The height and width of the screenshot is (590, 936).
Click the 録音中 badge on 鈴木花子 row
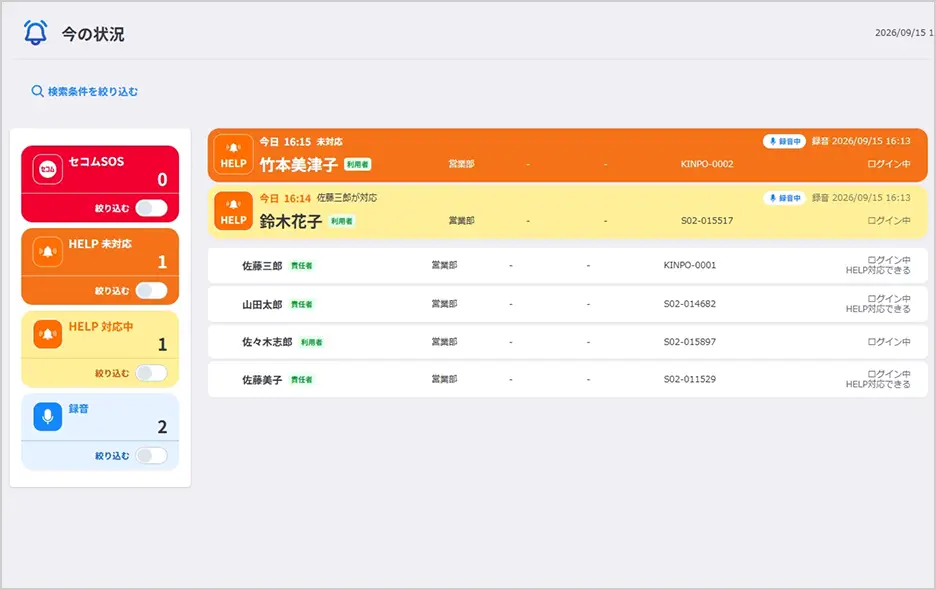pyautogui.click(x=784, y=198)
